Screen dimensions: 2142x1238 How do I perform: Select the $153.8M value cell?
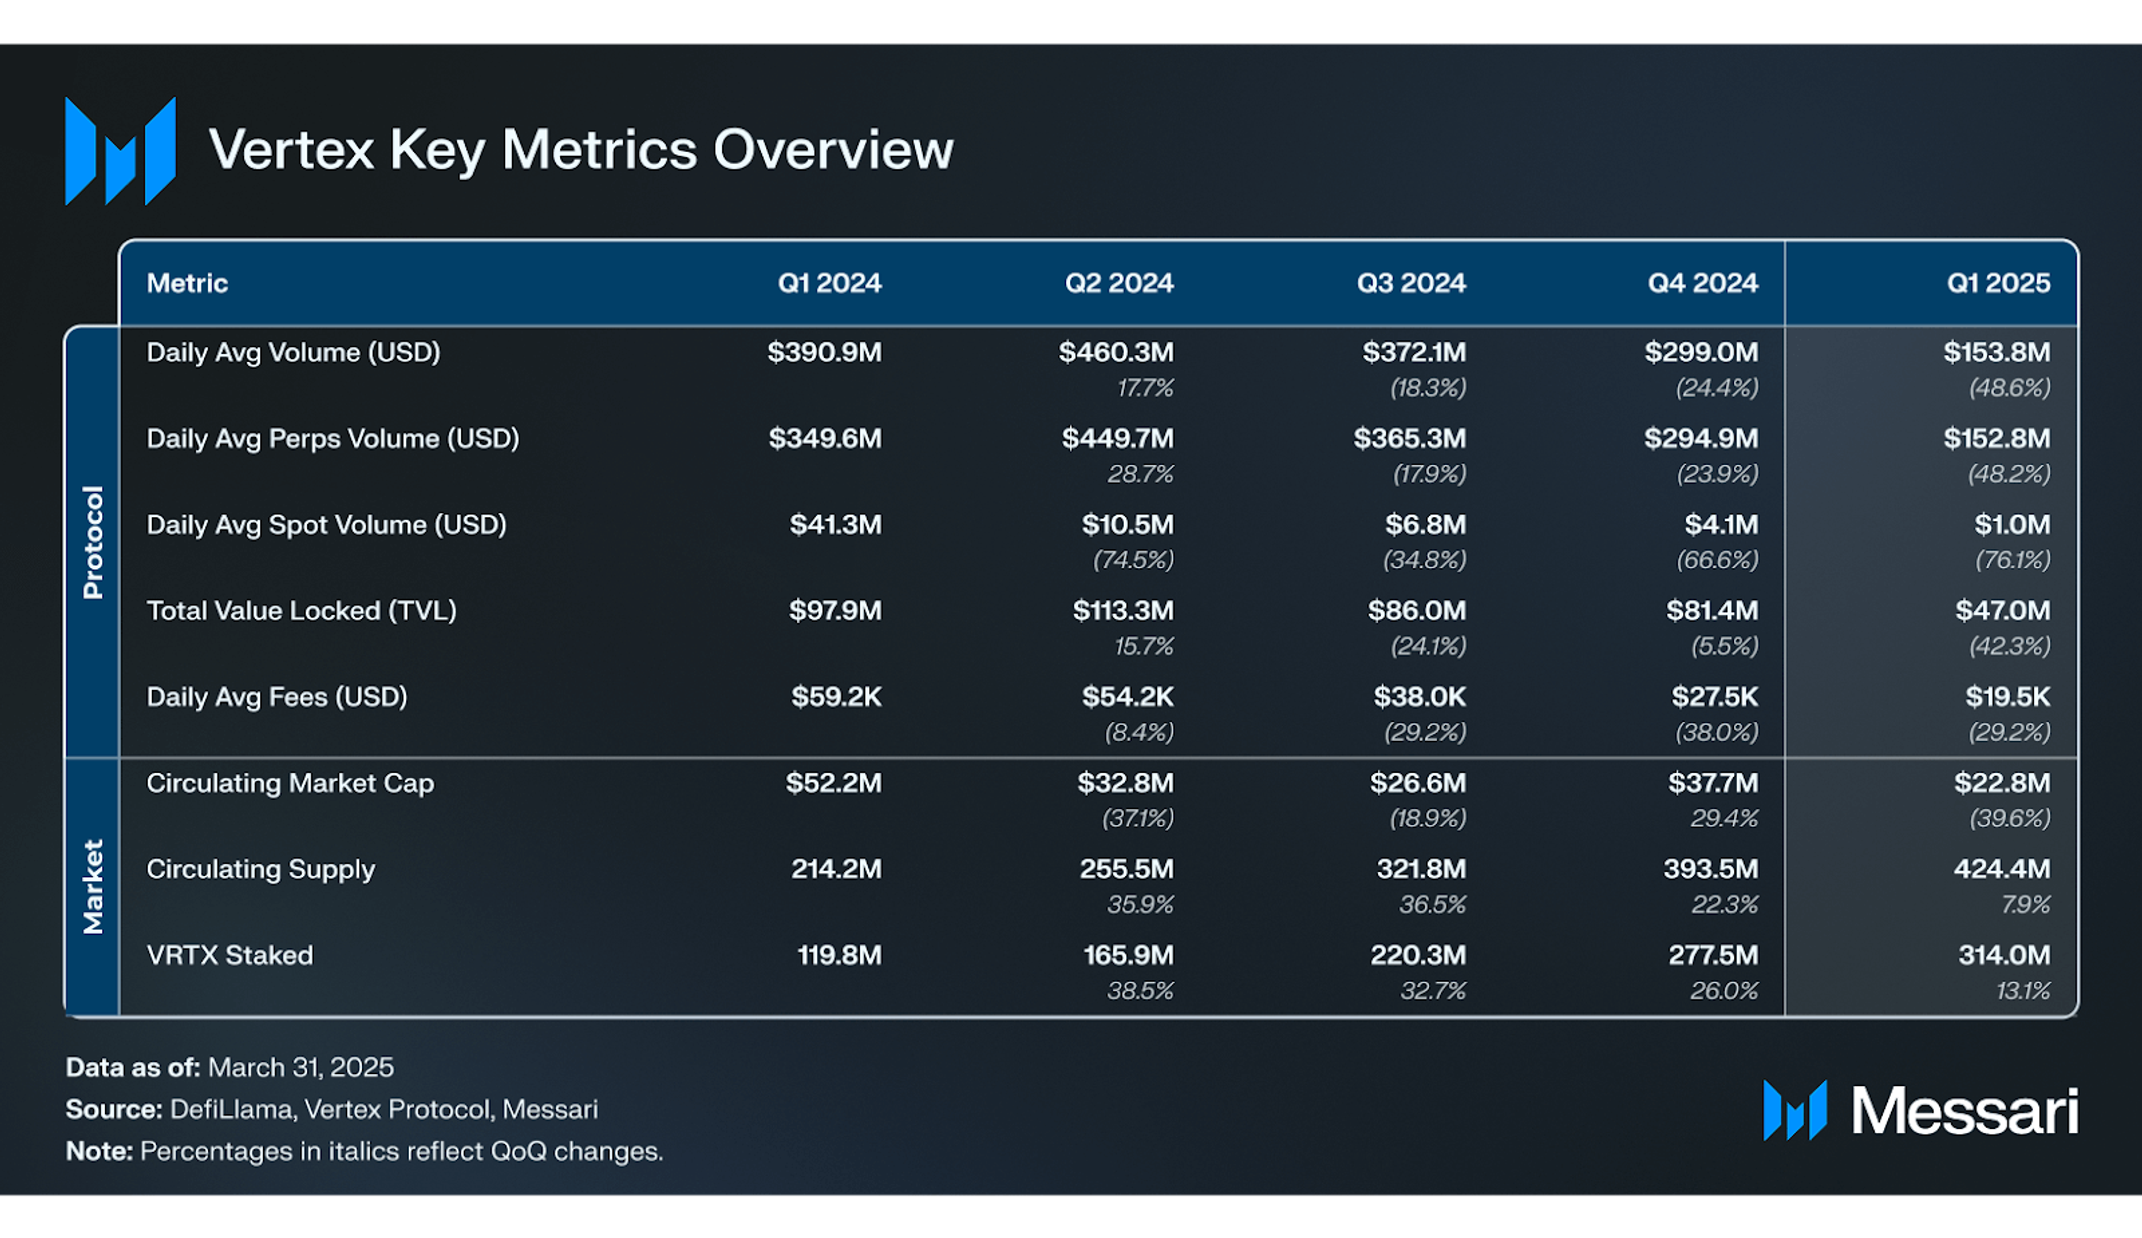[1997, 352]
